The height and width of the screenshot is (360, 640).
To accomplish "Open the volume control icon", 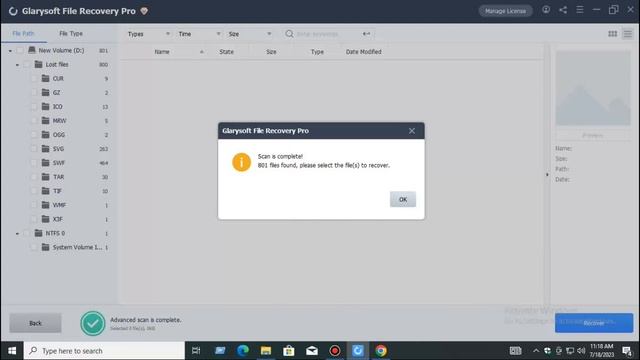I will tap(581, 351).
